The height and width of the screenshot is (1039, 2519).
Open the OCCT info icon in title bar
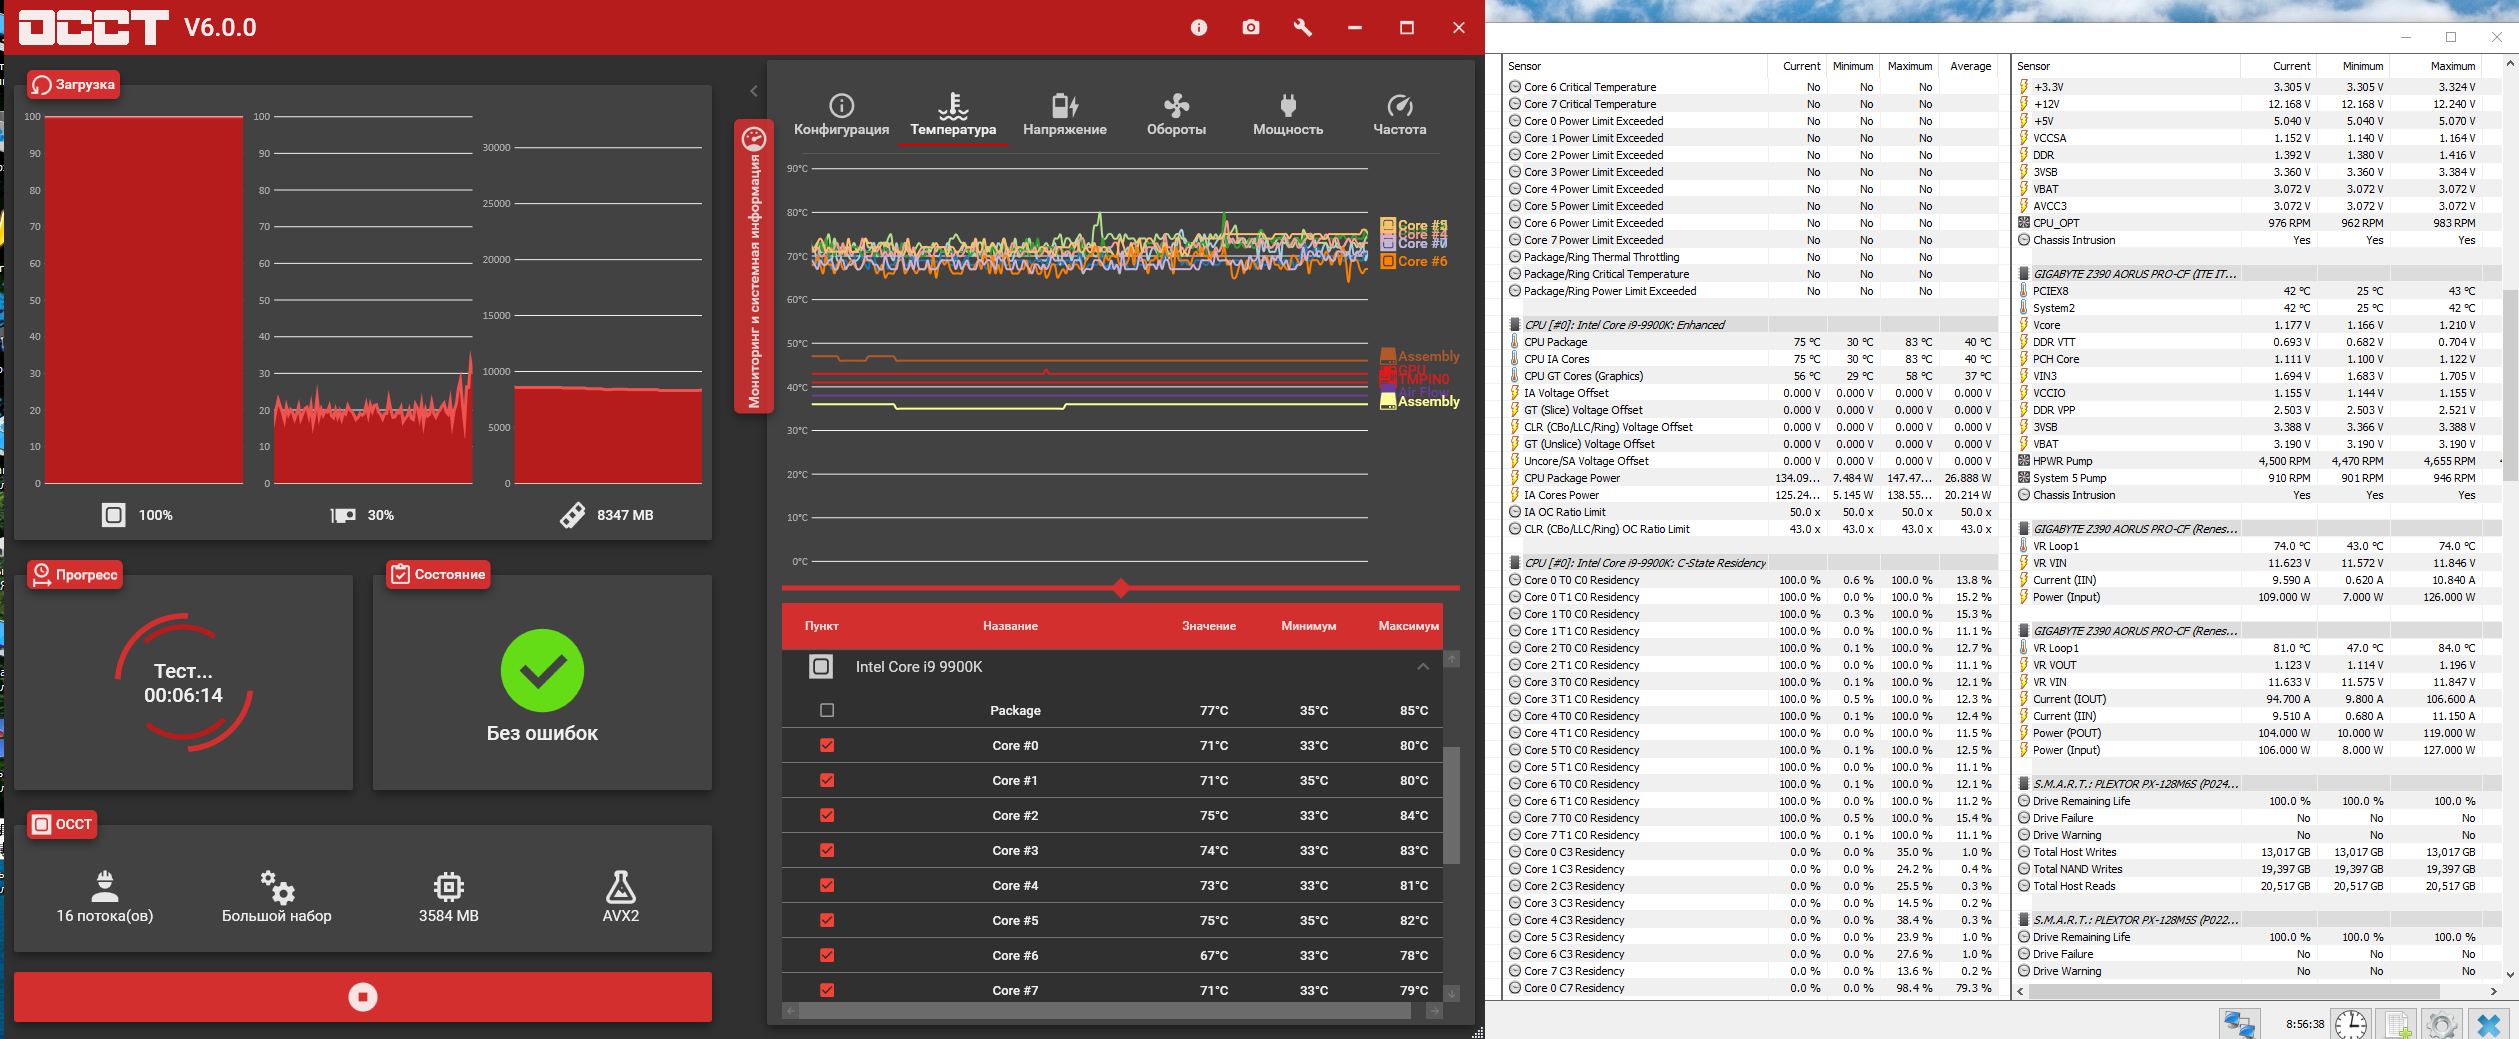tap(1198, 28)
